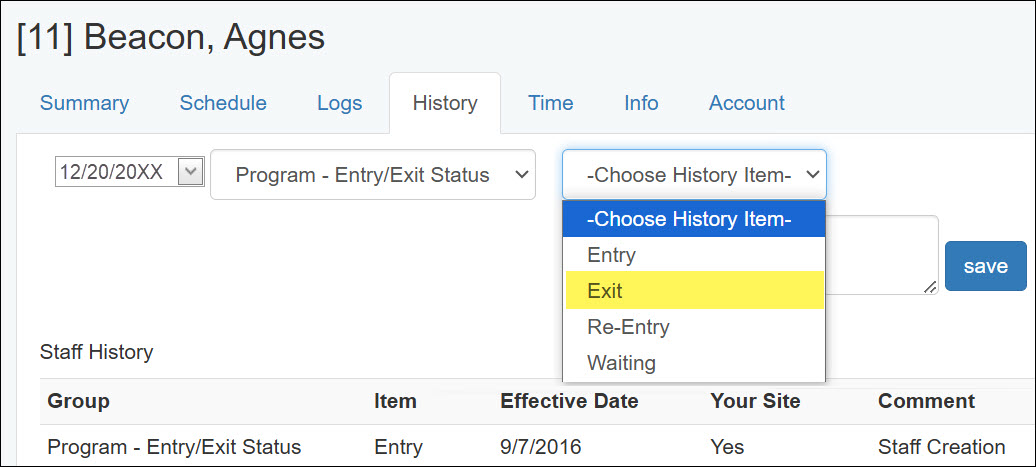Click inside the comment text area

(882, 255)
